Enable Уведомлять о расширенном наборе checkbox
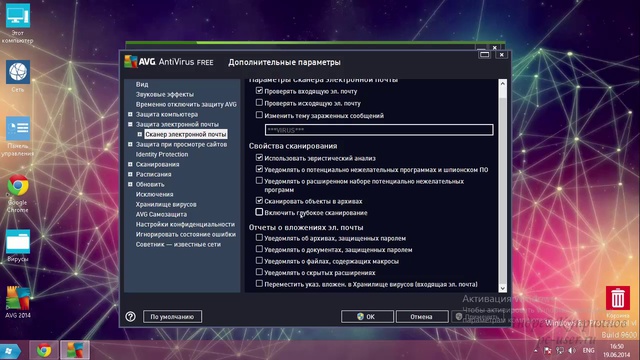Image resolution: width=640 pixels, height=360 pixels. pyautogui.click(x=259, y=180)
